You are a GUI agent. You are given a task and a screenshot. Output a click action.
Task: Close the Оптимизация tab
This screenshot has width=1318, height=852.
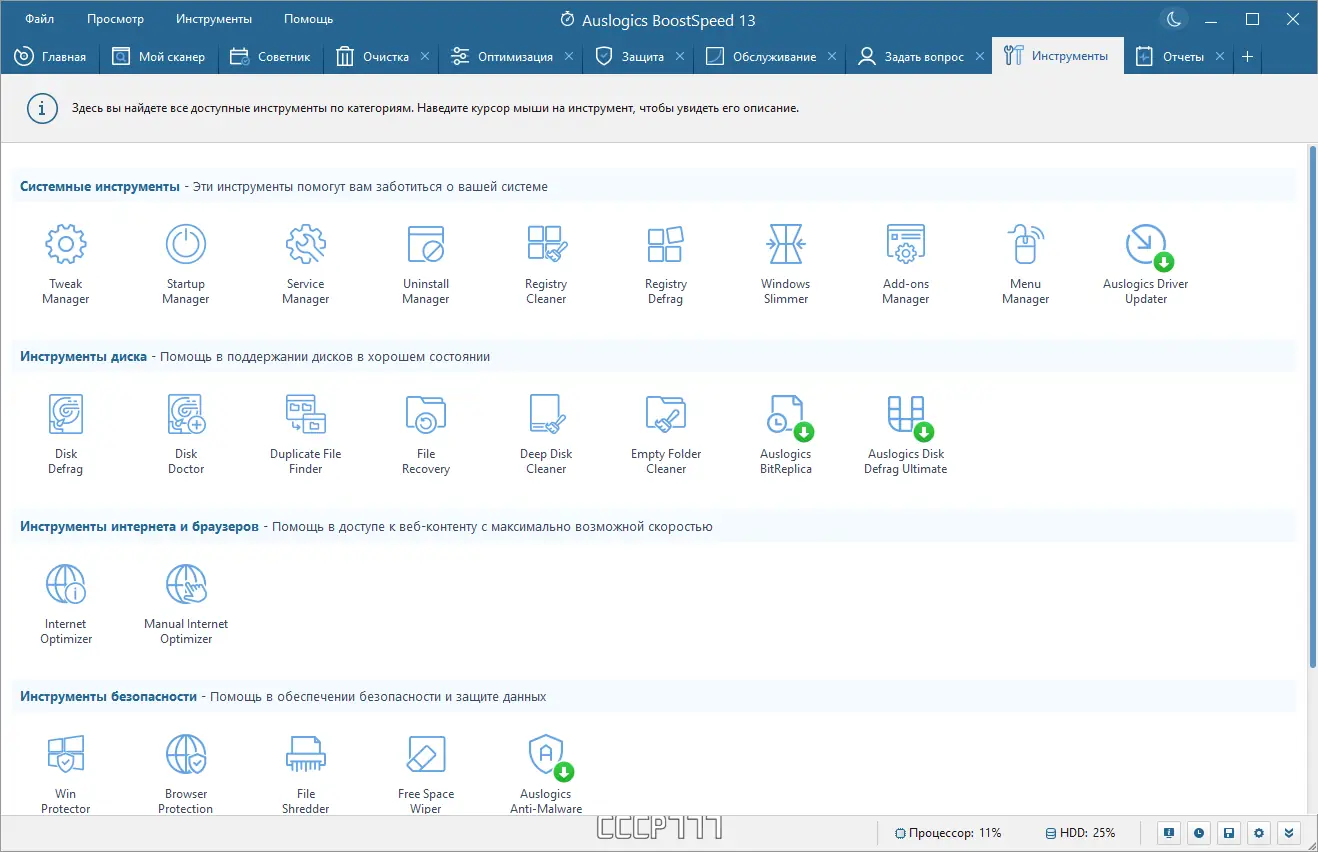tap(569, 57)
